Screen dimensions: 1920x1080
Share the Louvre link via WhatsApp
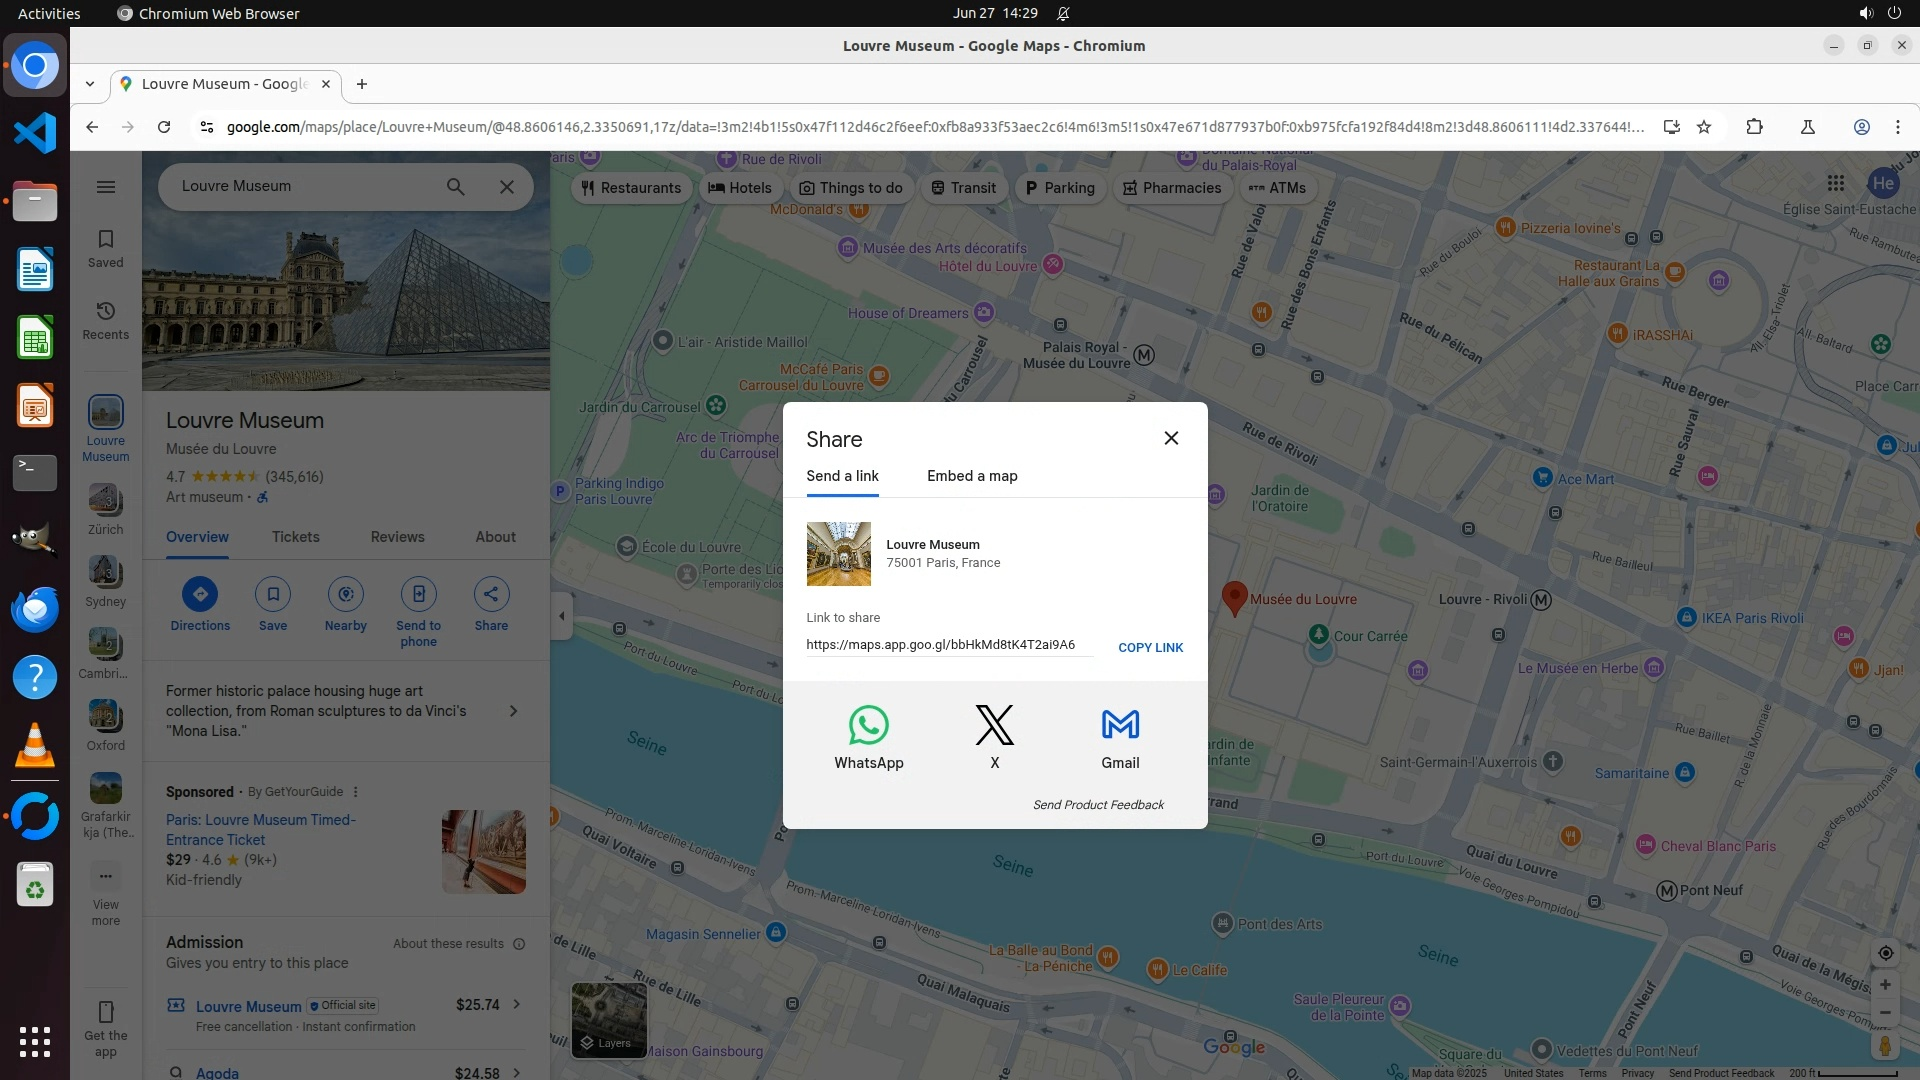868,736
